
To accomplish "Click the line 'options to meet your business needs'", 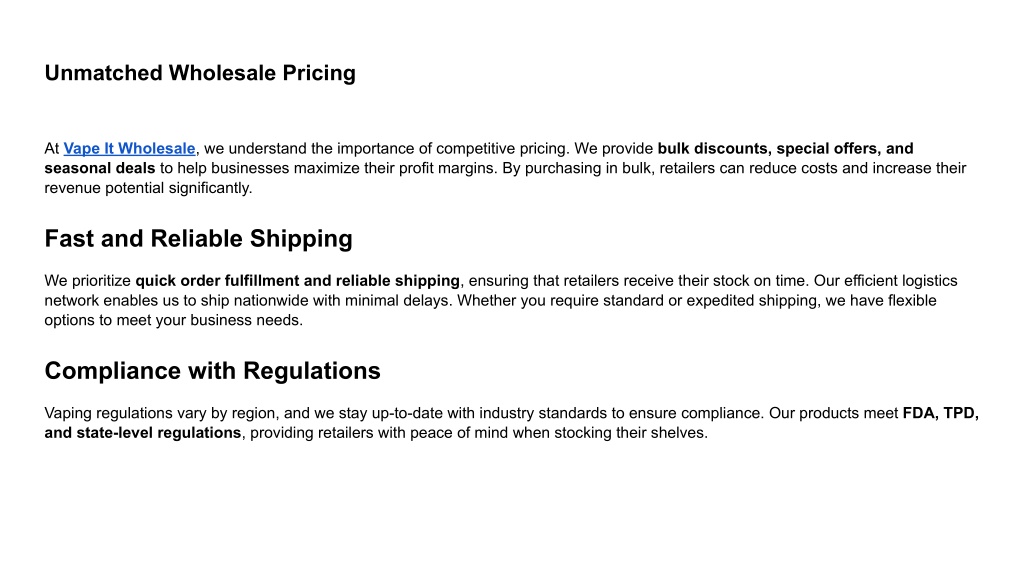I will 172,320.
